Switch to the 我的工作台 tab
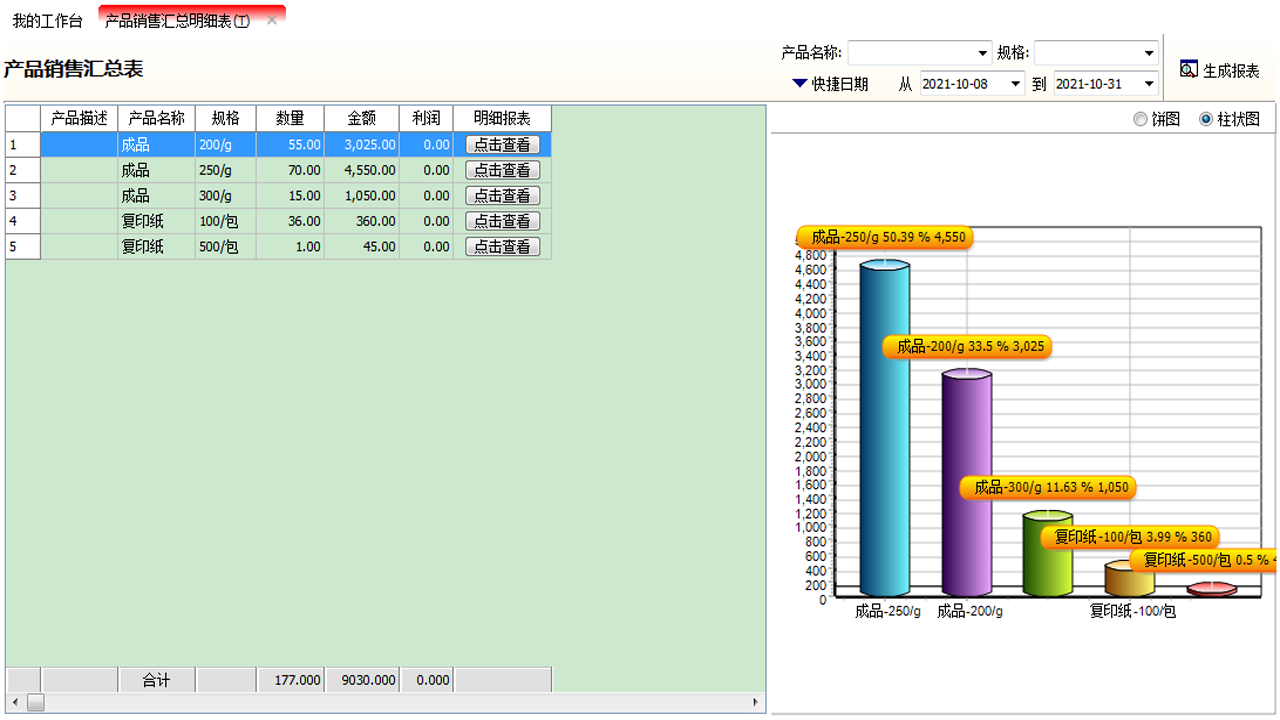 46,20
